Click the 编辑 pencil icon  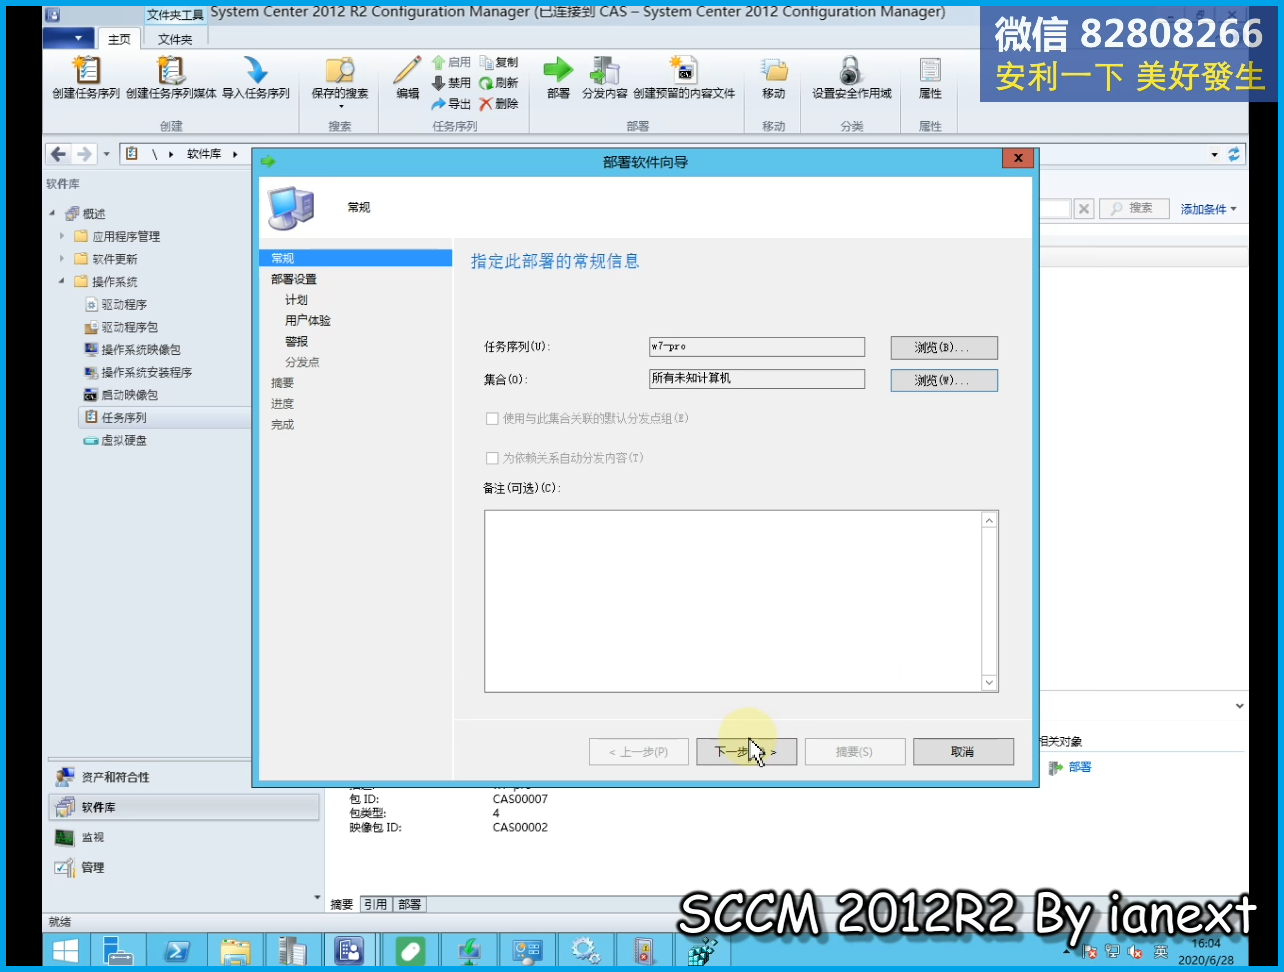click(x=407, y=70)
